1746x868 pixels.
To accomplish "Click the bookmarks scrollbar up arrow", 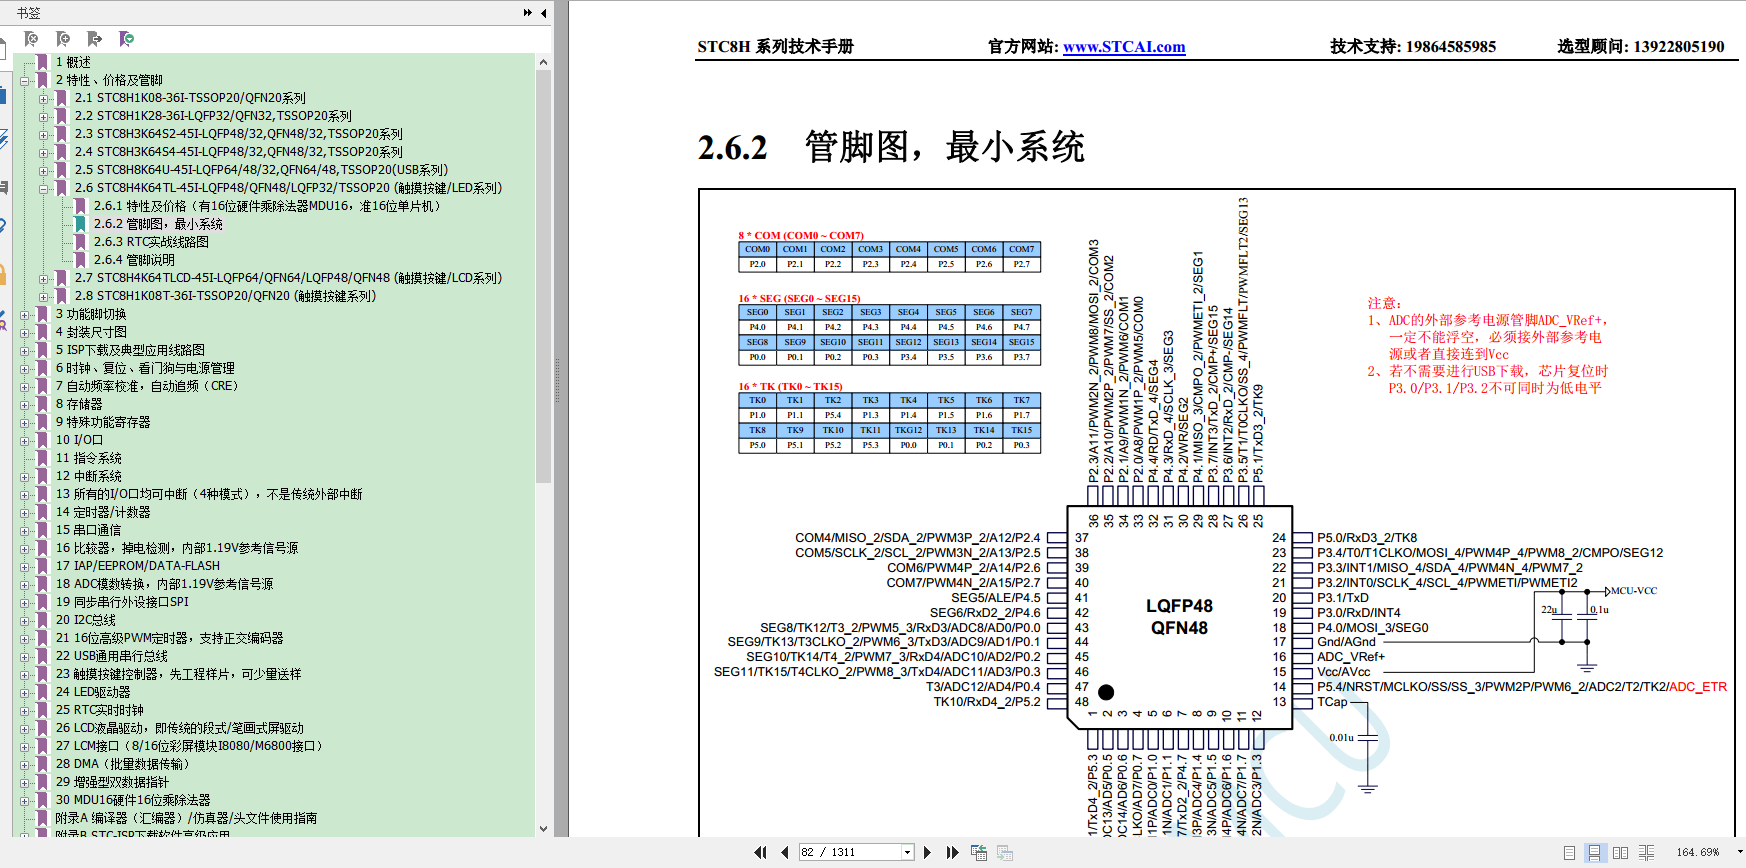I will coord(543,62).
